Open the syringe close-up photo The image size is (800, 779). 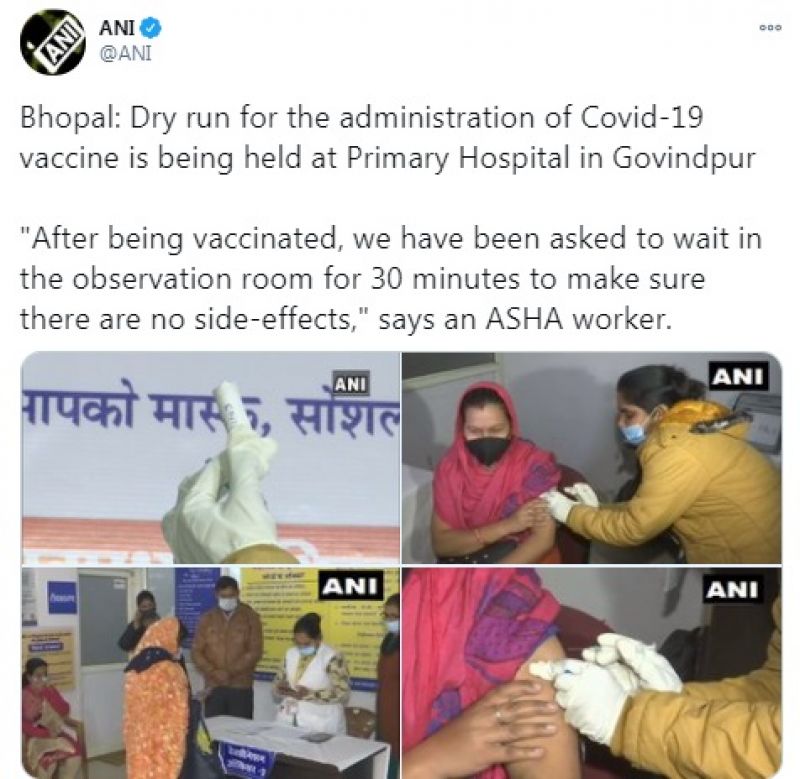click(x=210, y=458)
